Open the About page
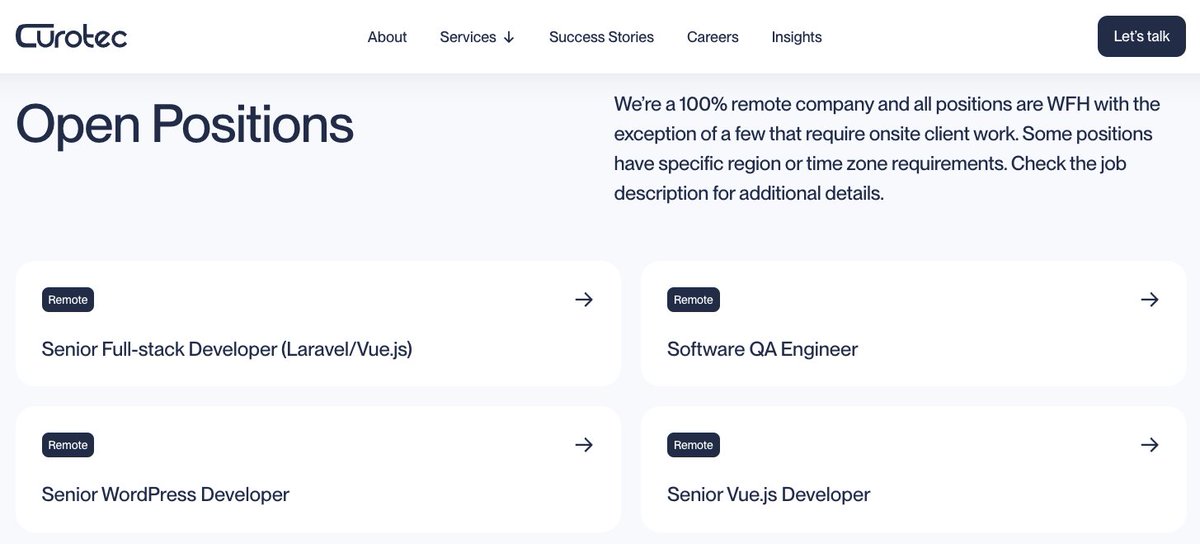Screen dimensions: 1200x544 tap(387, 37)
